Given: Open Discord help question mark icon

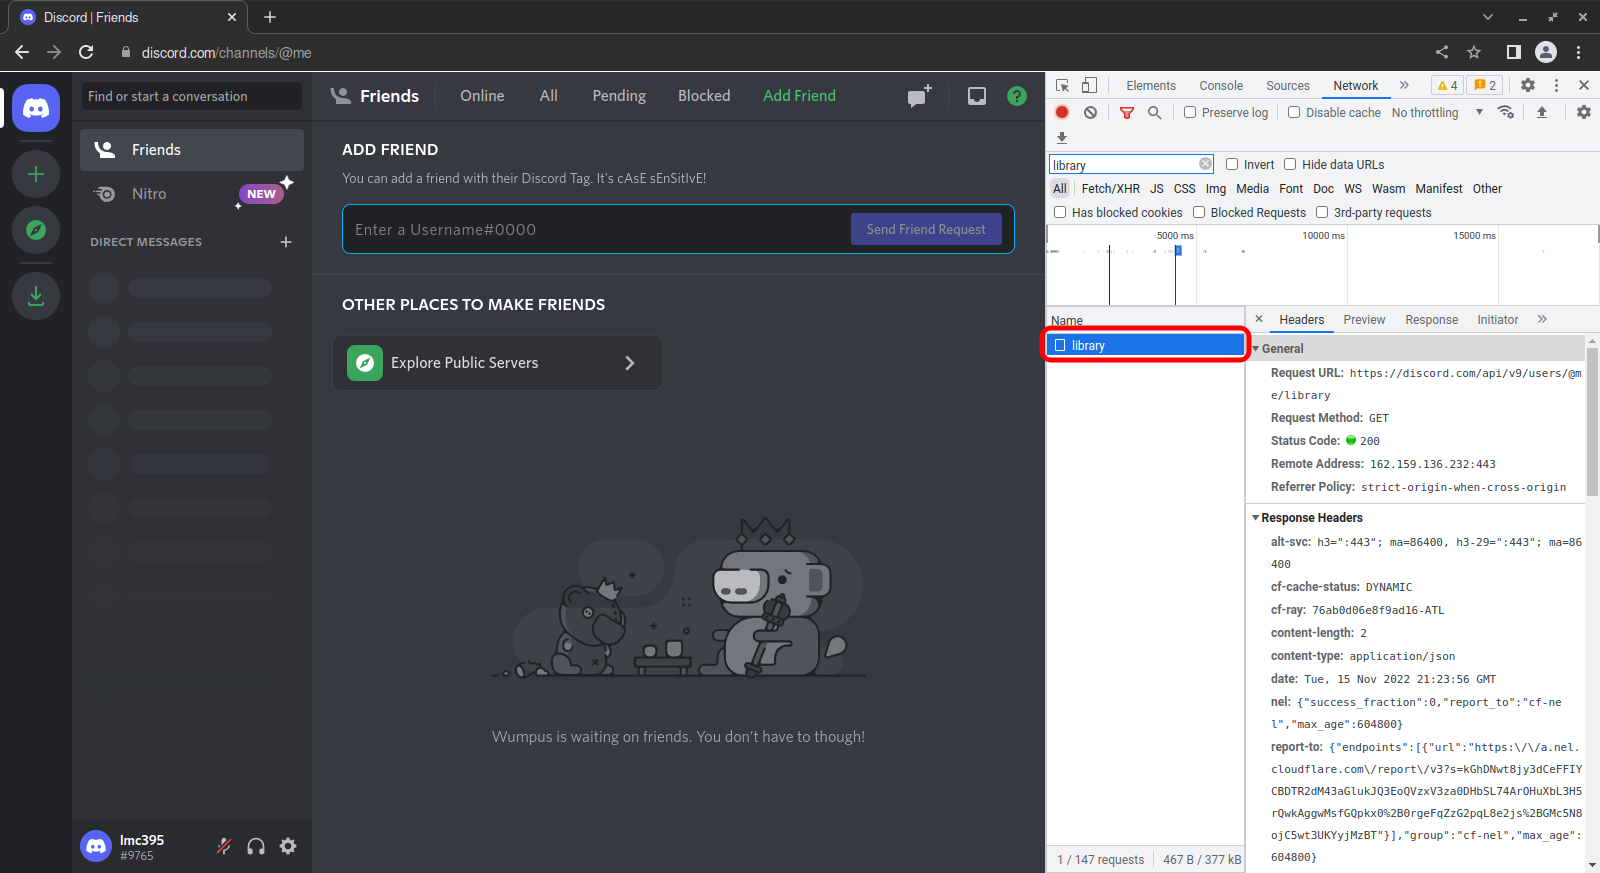Looking at the screenshot, I should point(1017,96).
